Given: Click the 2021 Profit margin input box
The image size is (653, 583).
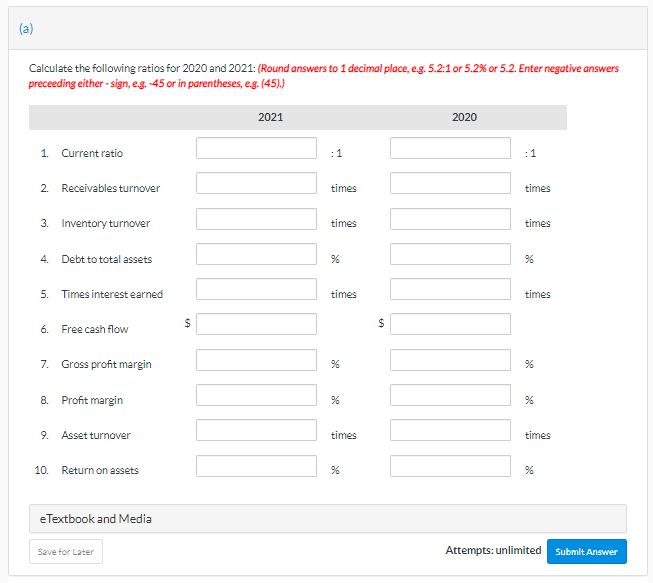Looking at the screenshot, I should click(256, 395).
